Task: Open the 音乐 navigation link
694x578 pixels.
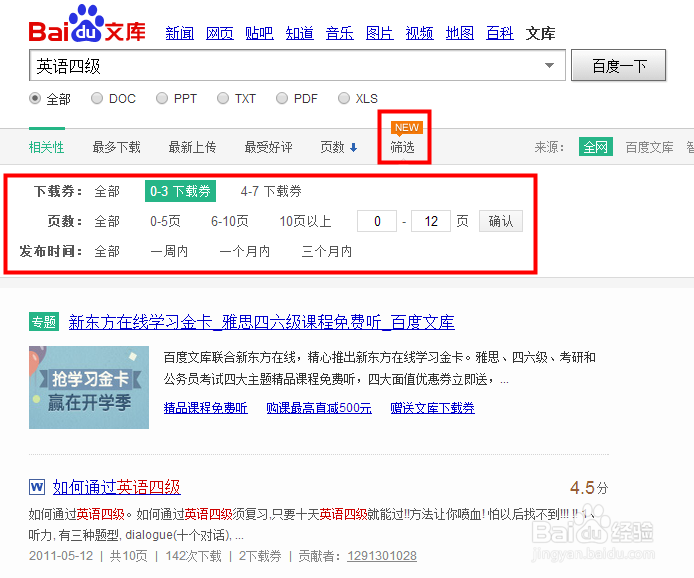Action: pos(339,33)
